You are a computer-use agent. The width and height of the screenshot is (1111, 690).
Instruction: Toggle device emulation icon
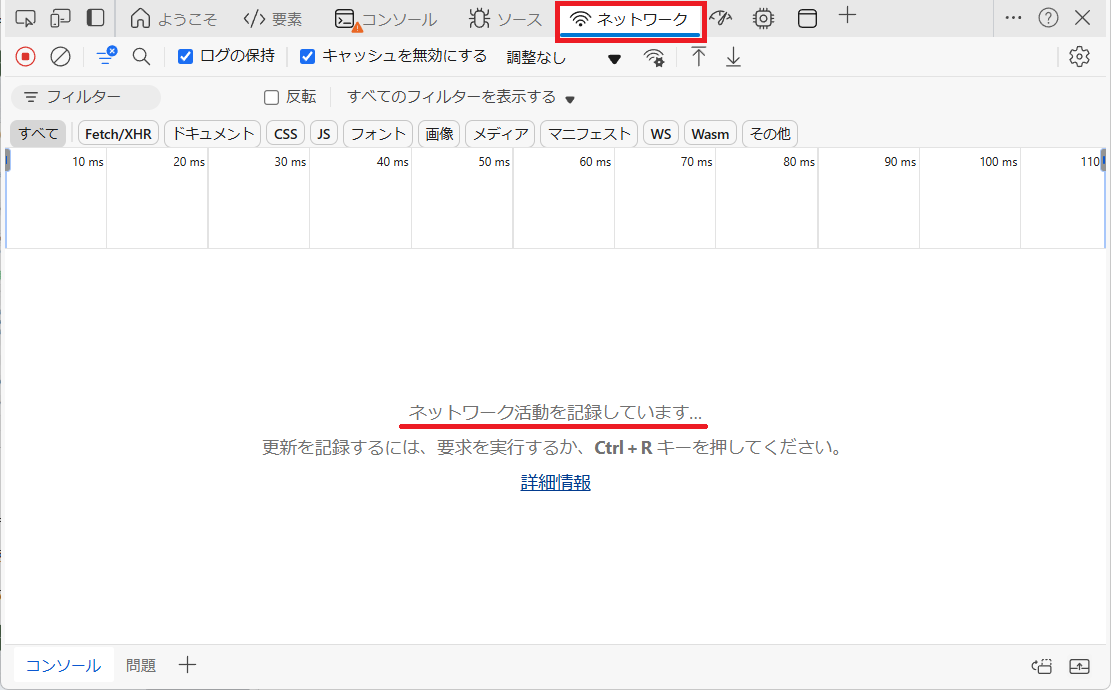61,18
